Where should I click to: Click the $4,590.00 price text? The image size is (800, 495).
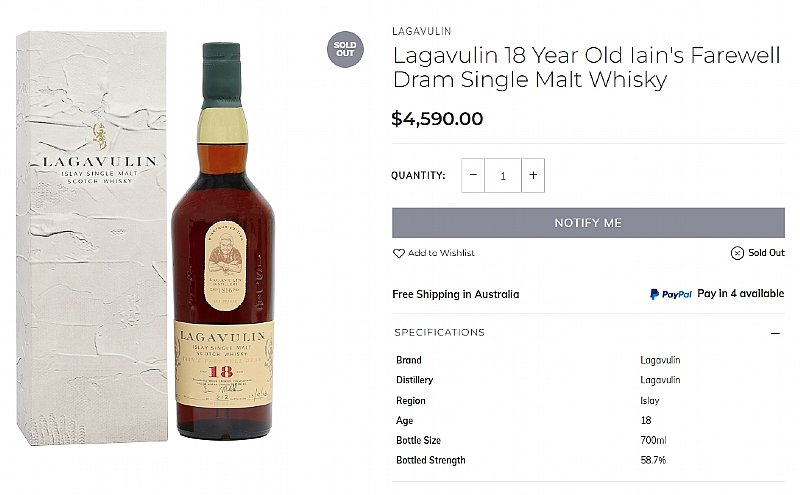click(437, 119)
